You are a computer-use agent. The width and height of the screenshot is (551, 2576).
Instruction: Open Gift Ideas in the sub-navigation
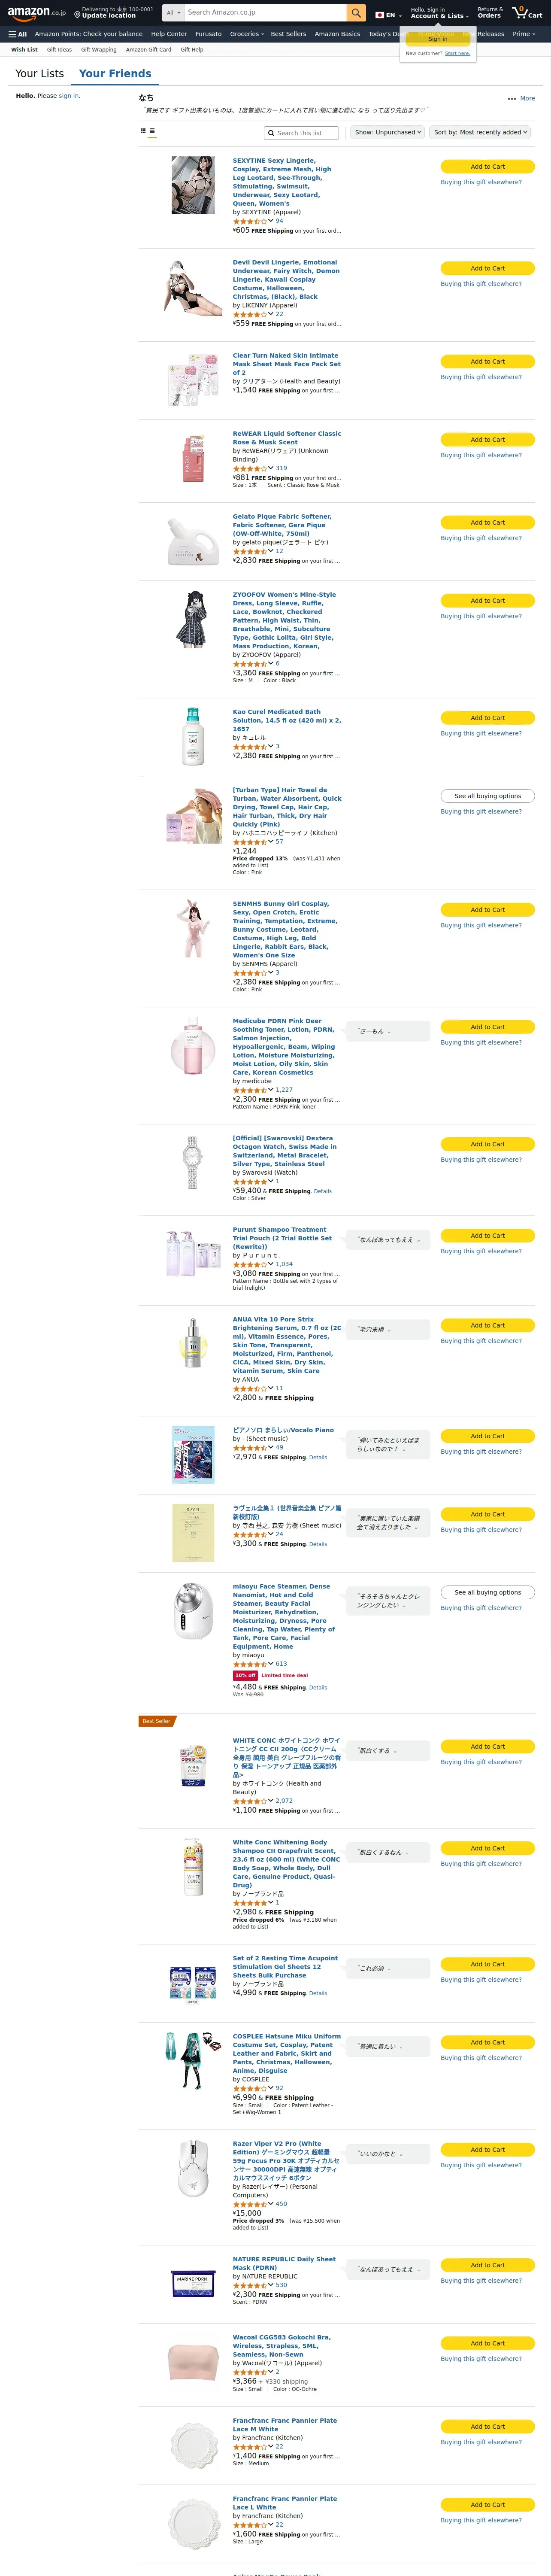point(59,49)
